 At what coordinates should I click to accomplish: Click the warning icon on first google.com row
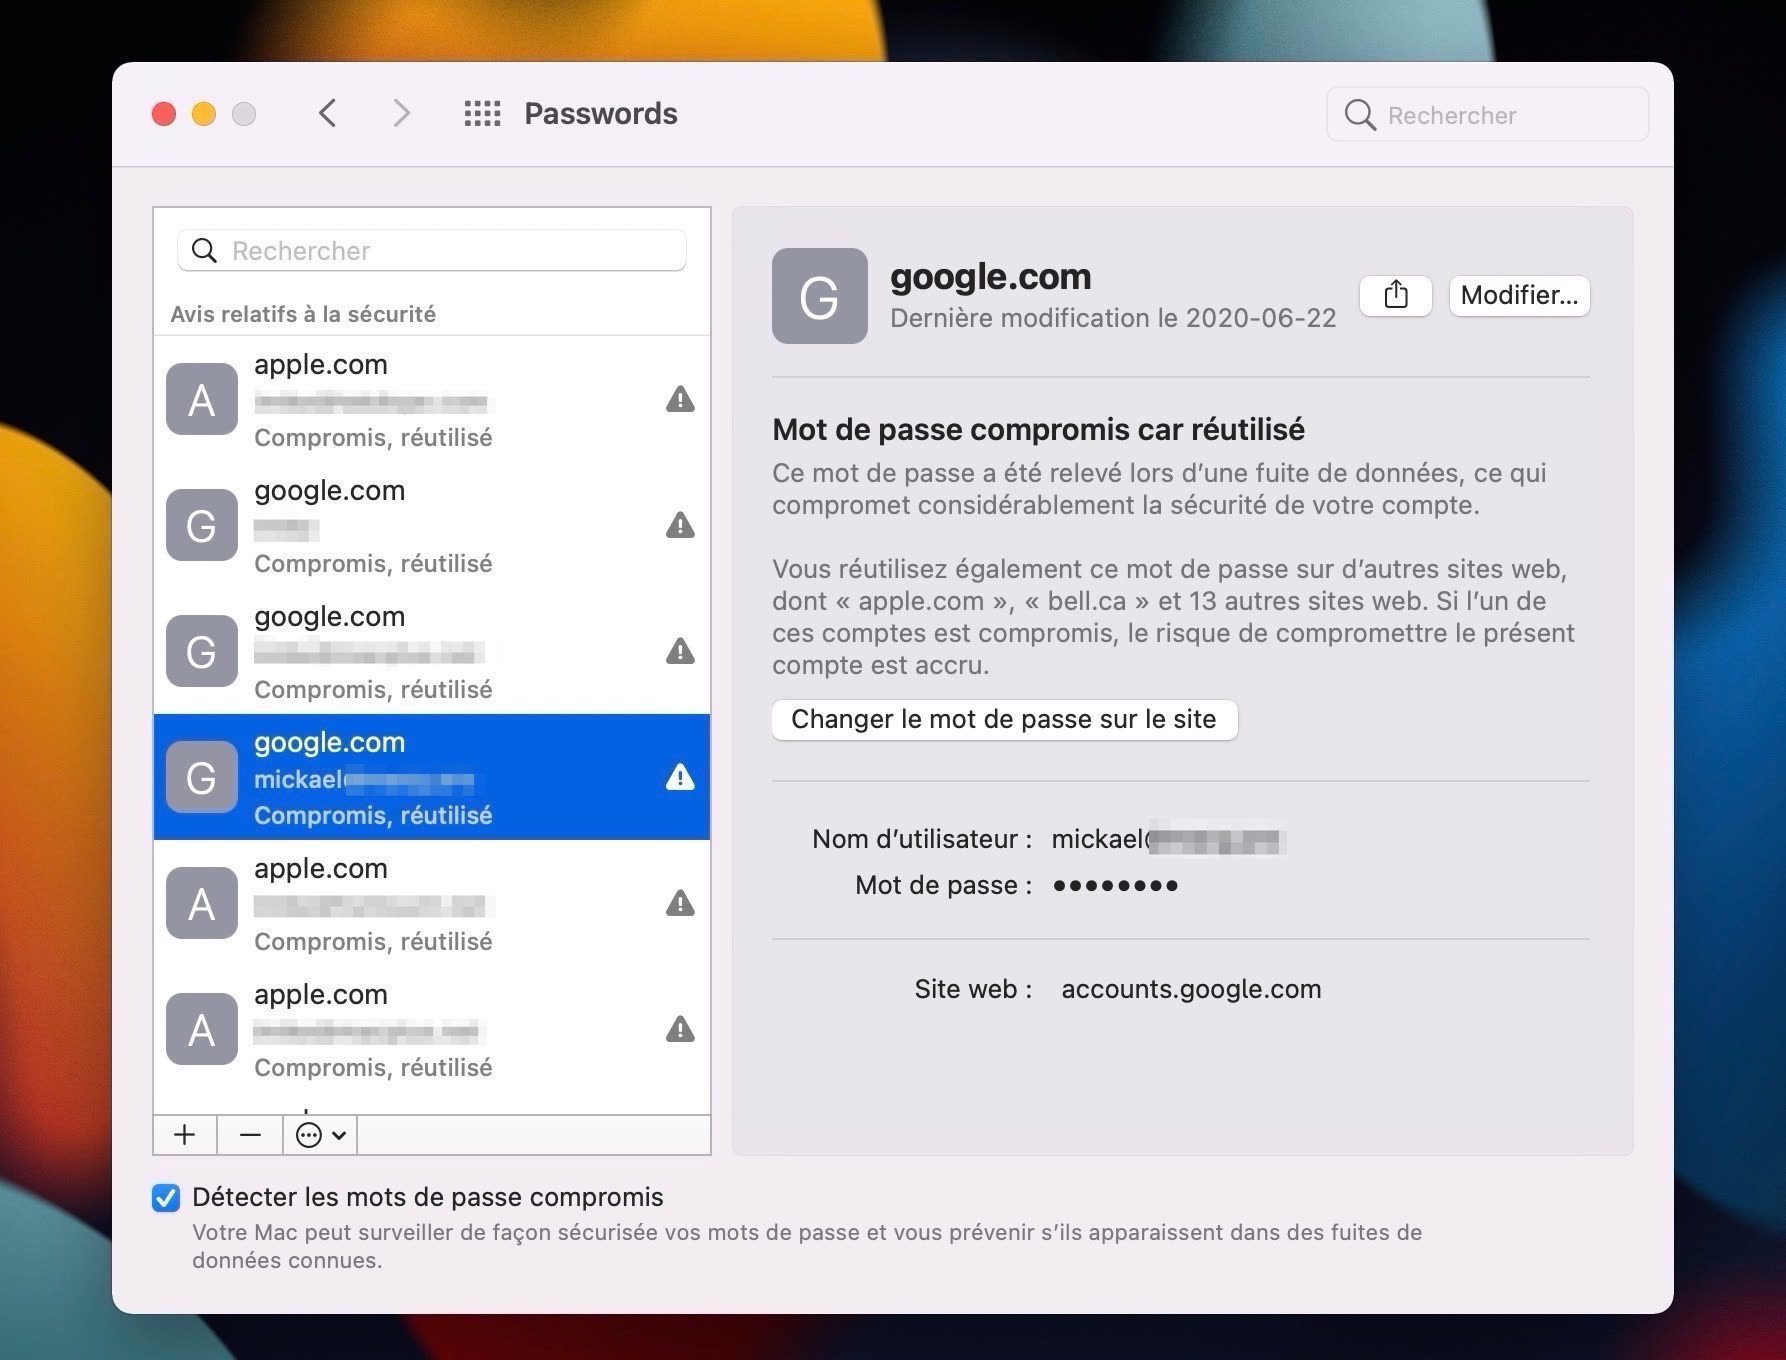(680, 525)
